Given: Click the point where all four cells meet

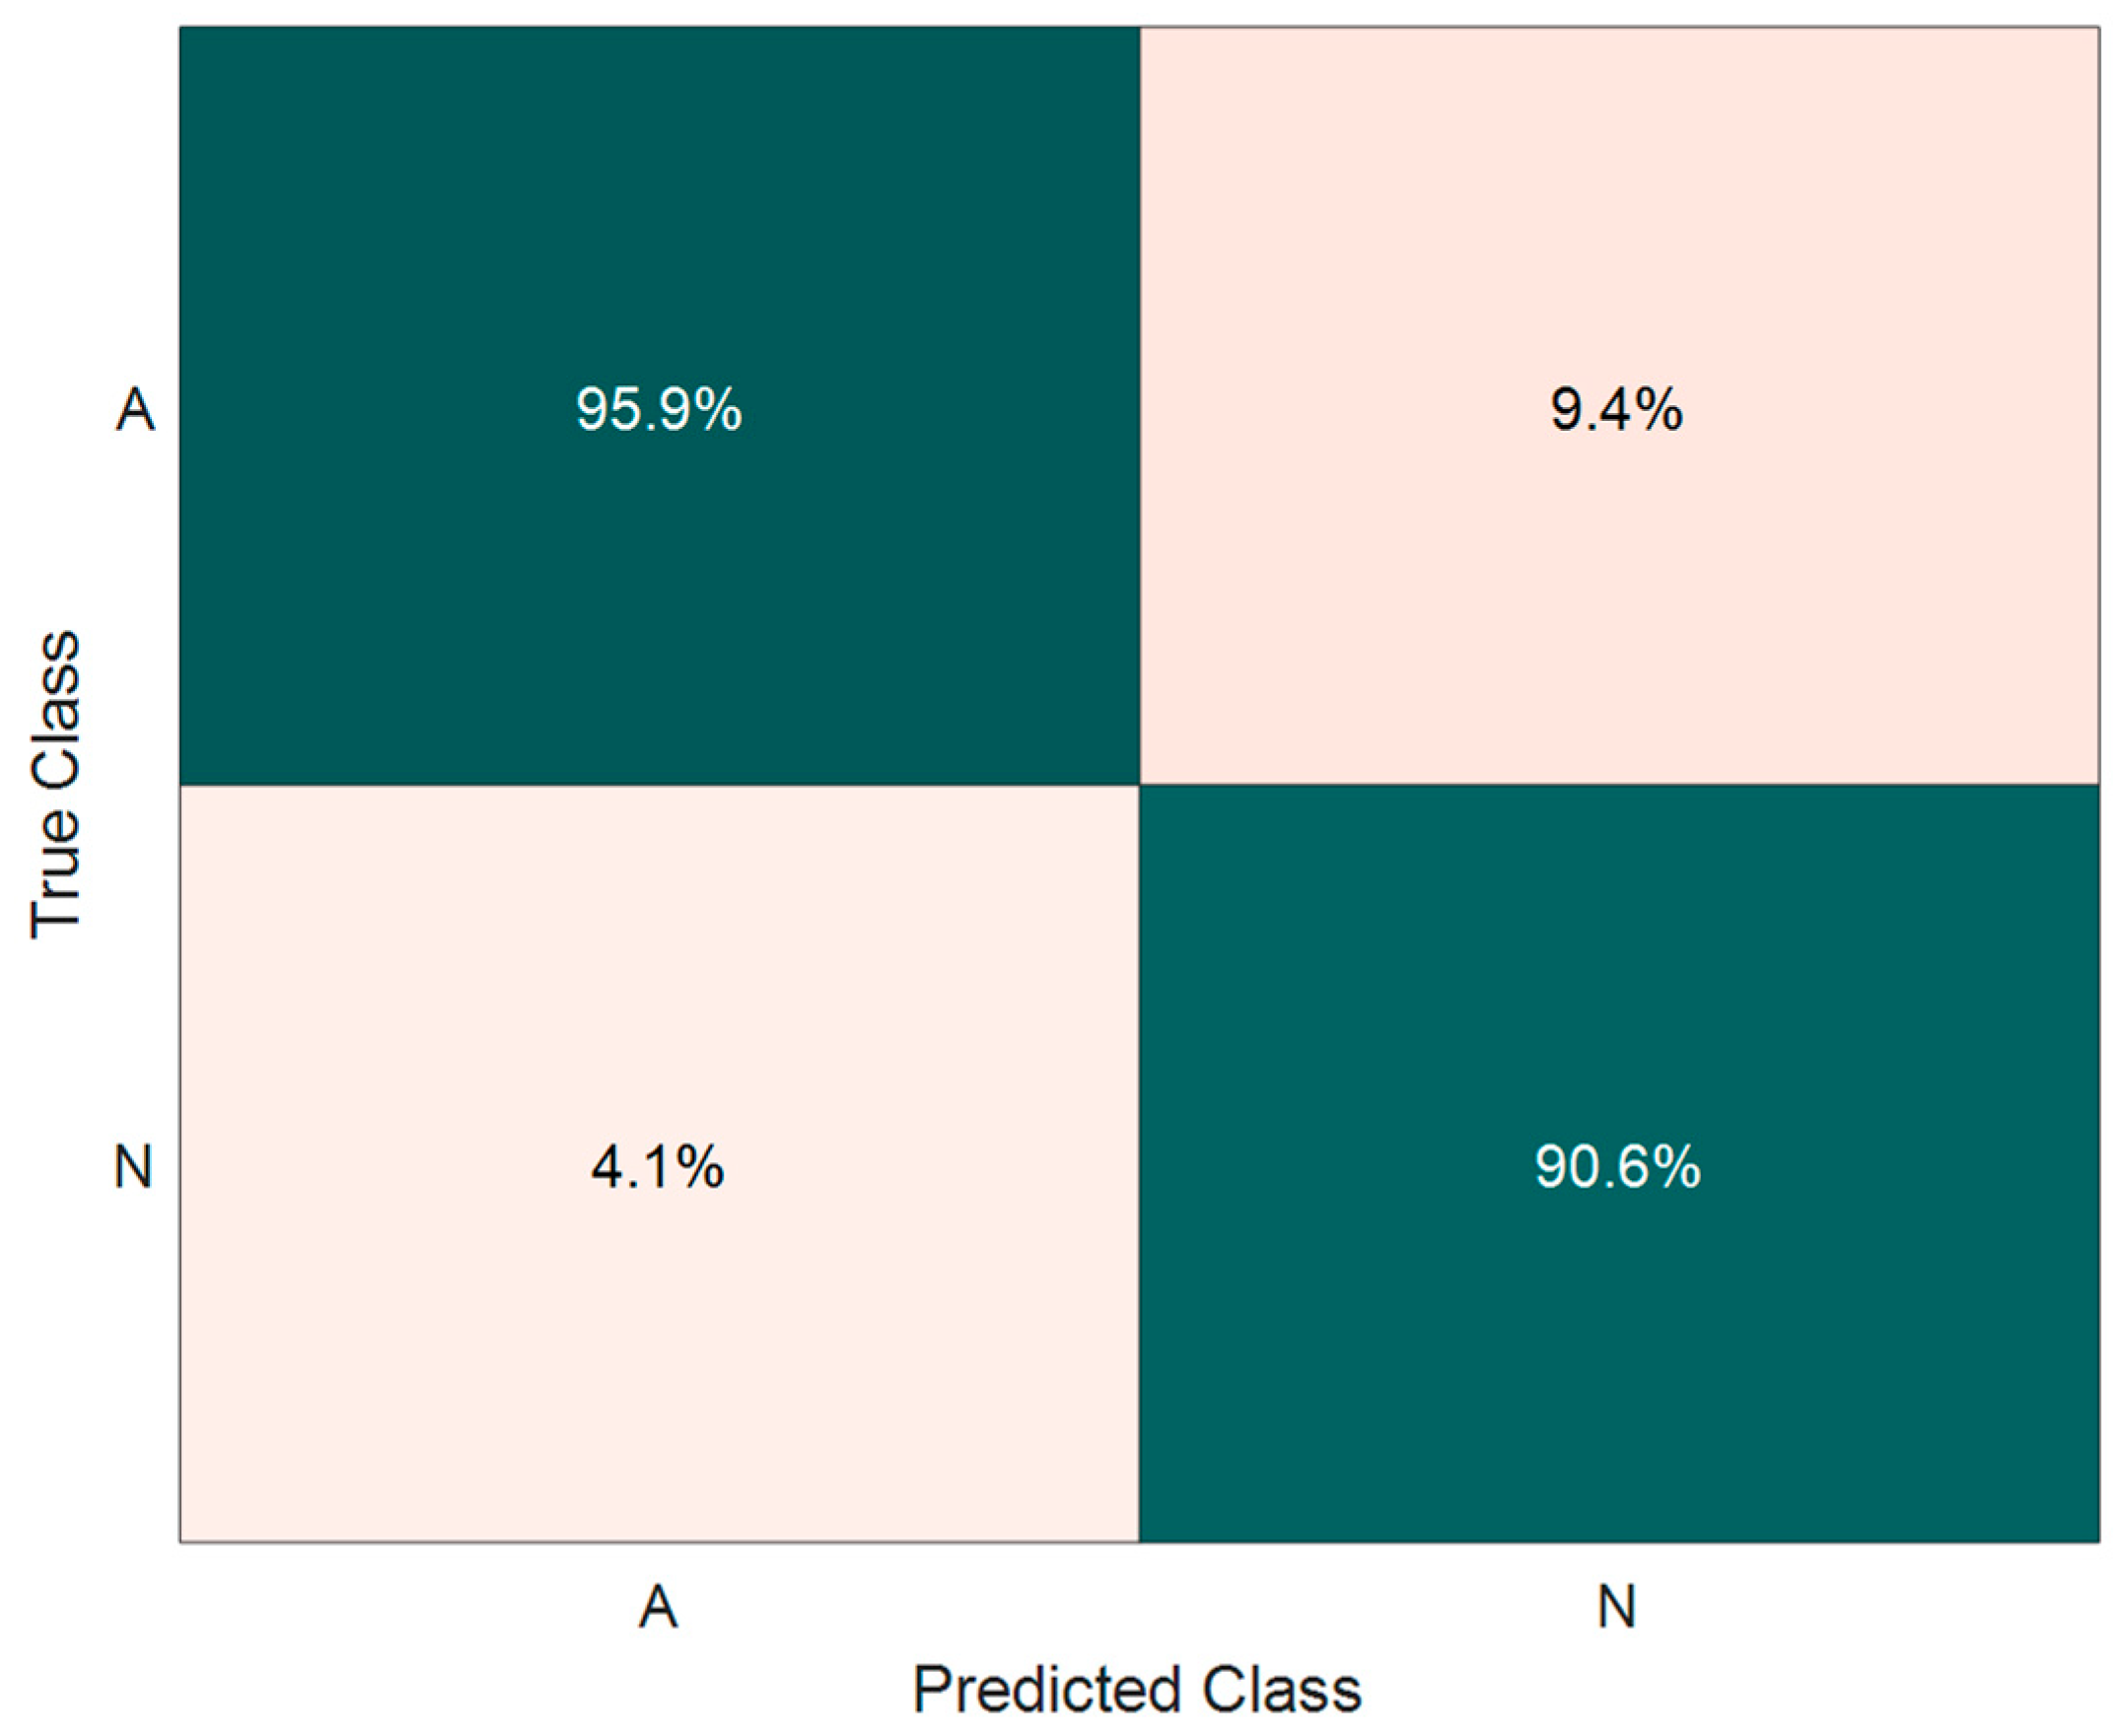Looking at the screenshot, I should point(1140,785).
